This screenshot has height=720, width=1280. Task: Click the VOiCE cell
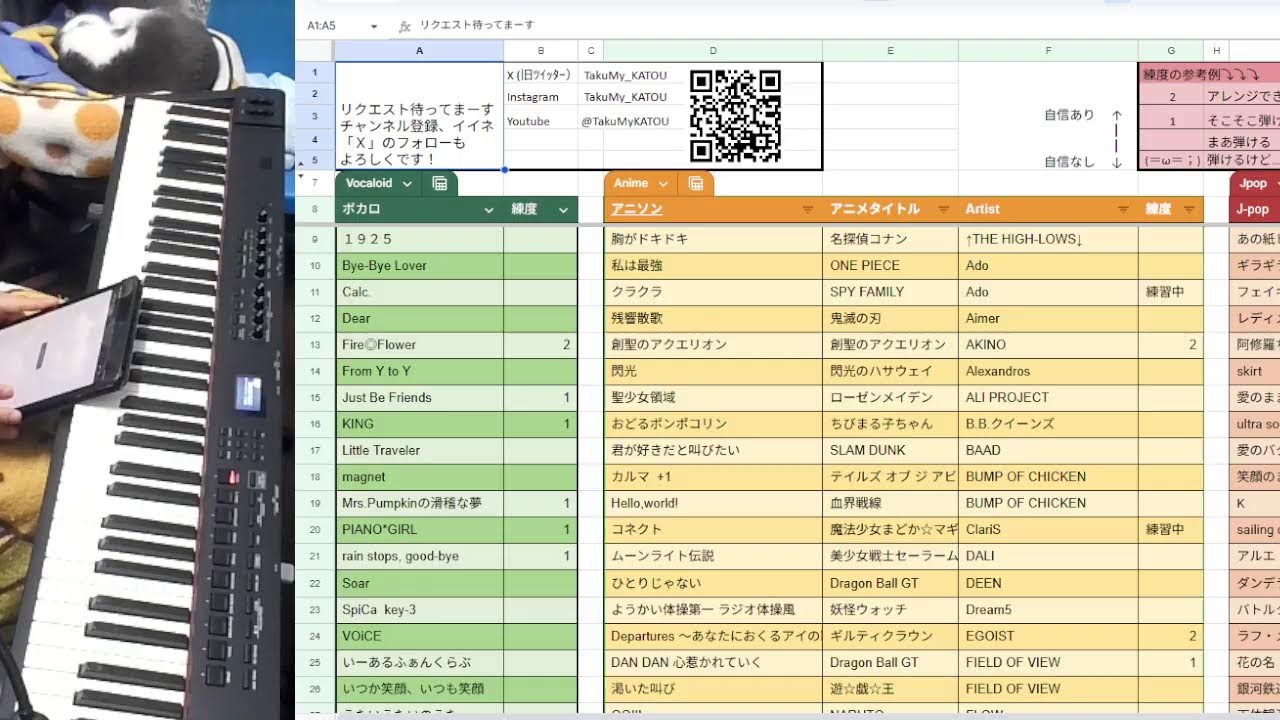[419, 636]
